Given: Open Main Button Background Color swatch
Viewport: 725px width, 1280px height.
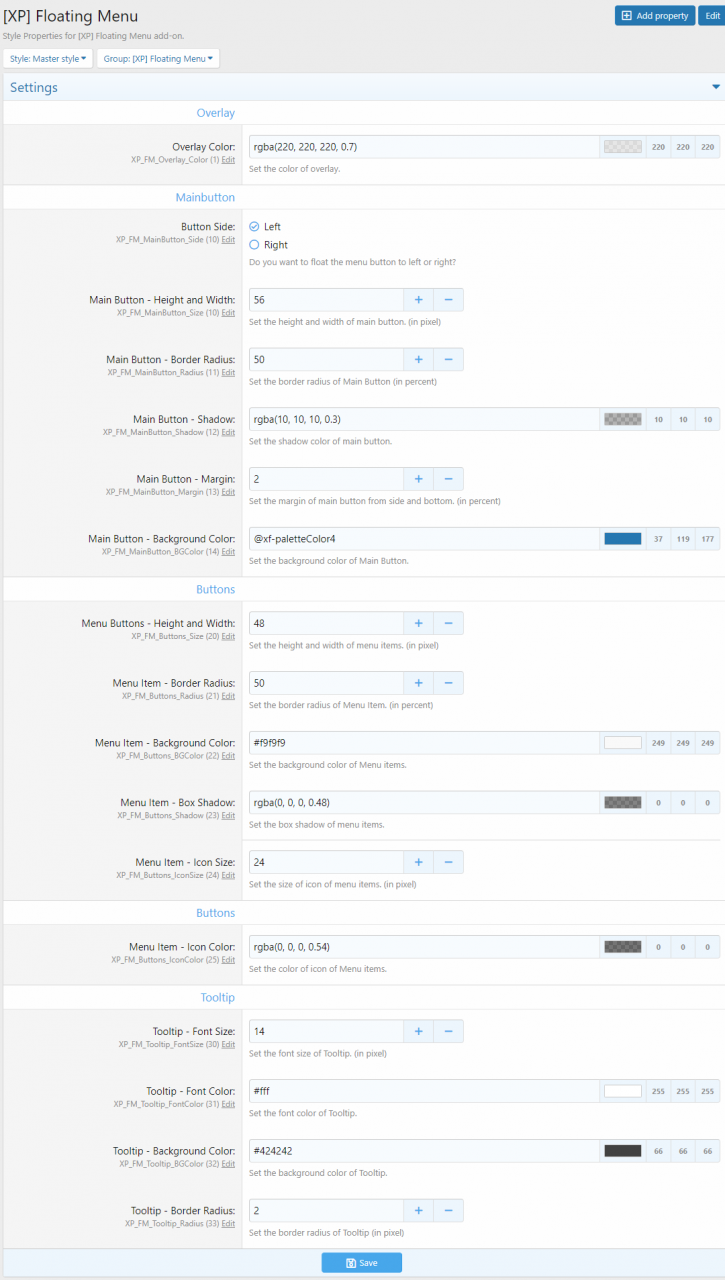Looking at the screenshot, I should click(x=622, y=539).
